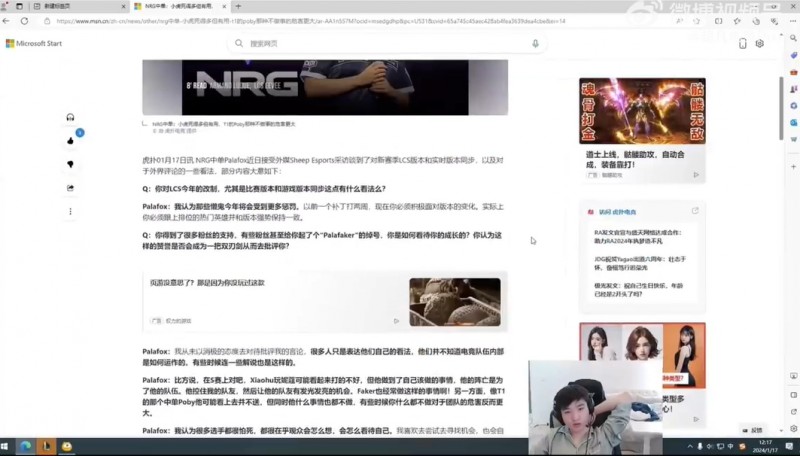Open the yellow round taskbar app icon
Screen dimensions: 800x456
[67, 447]
